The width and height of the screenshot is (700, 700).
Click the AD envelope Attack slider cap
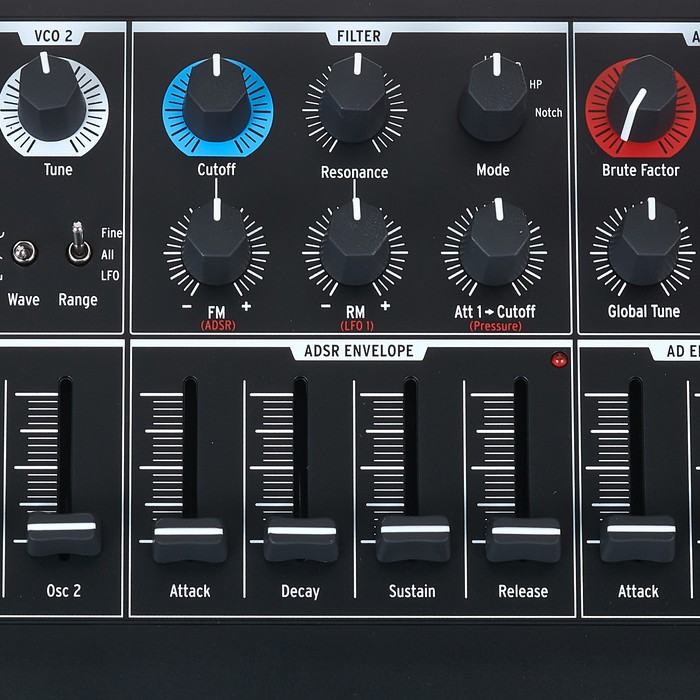[638, 538]
